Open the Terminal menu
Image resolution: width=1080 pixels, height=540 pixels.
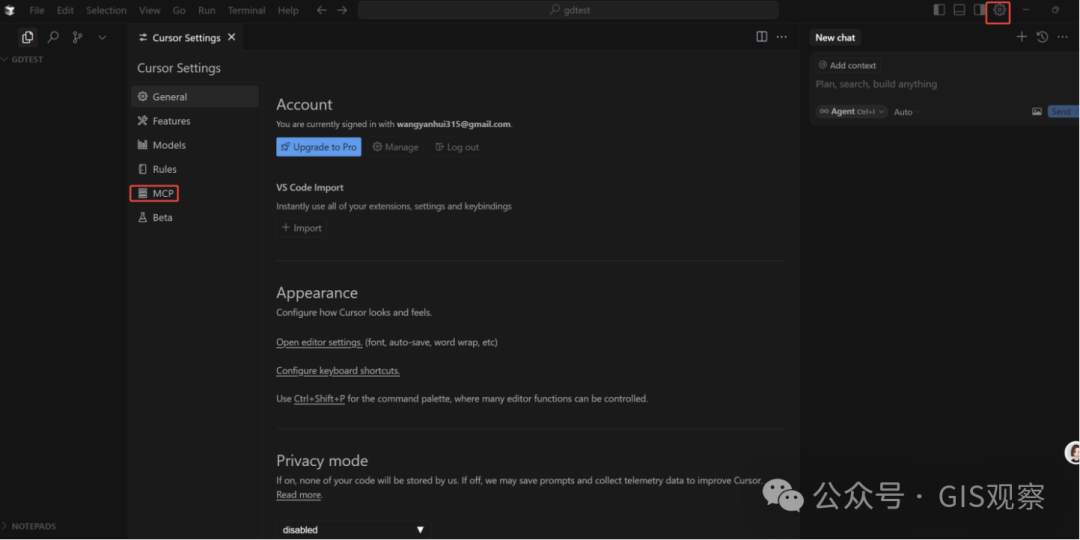pos(247,10)
